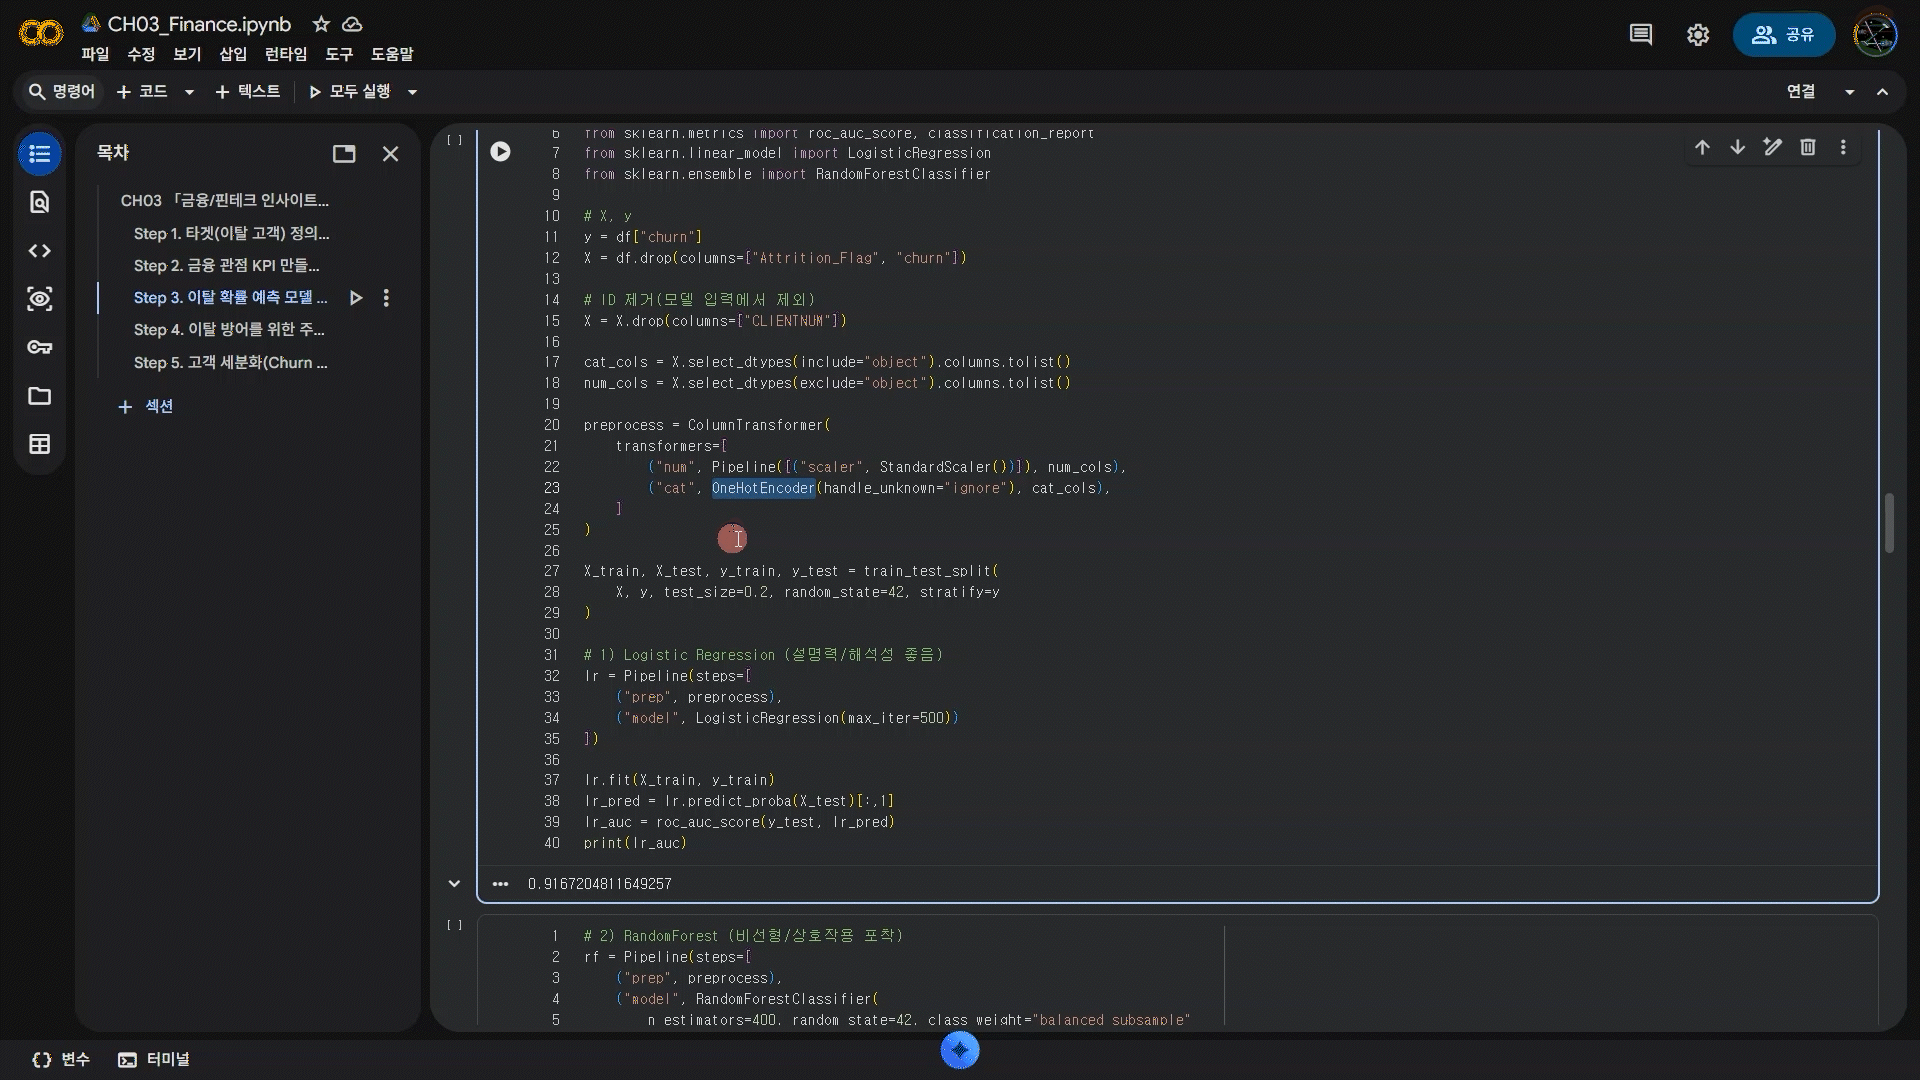Collapse the cell output chevron

coord(454,883)
